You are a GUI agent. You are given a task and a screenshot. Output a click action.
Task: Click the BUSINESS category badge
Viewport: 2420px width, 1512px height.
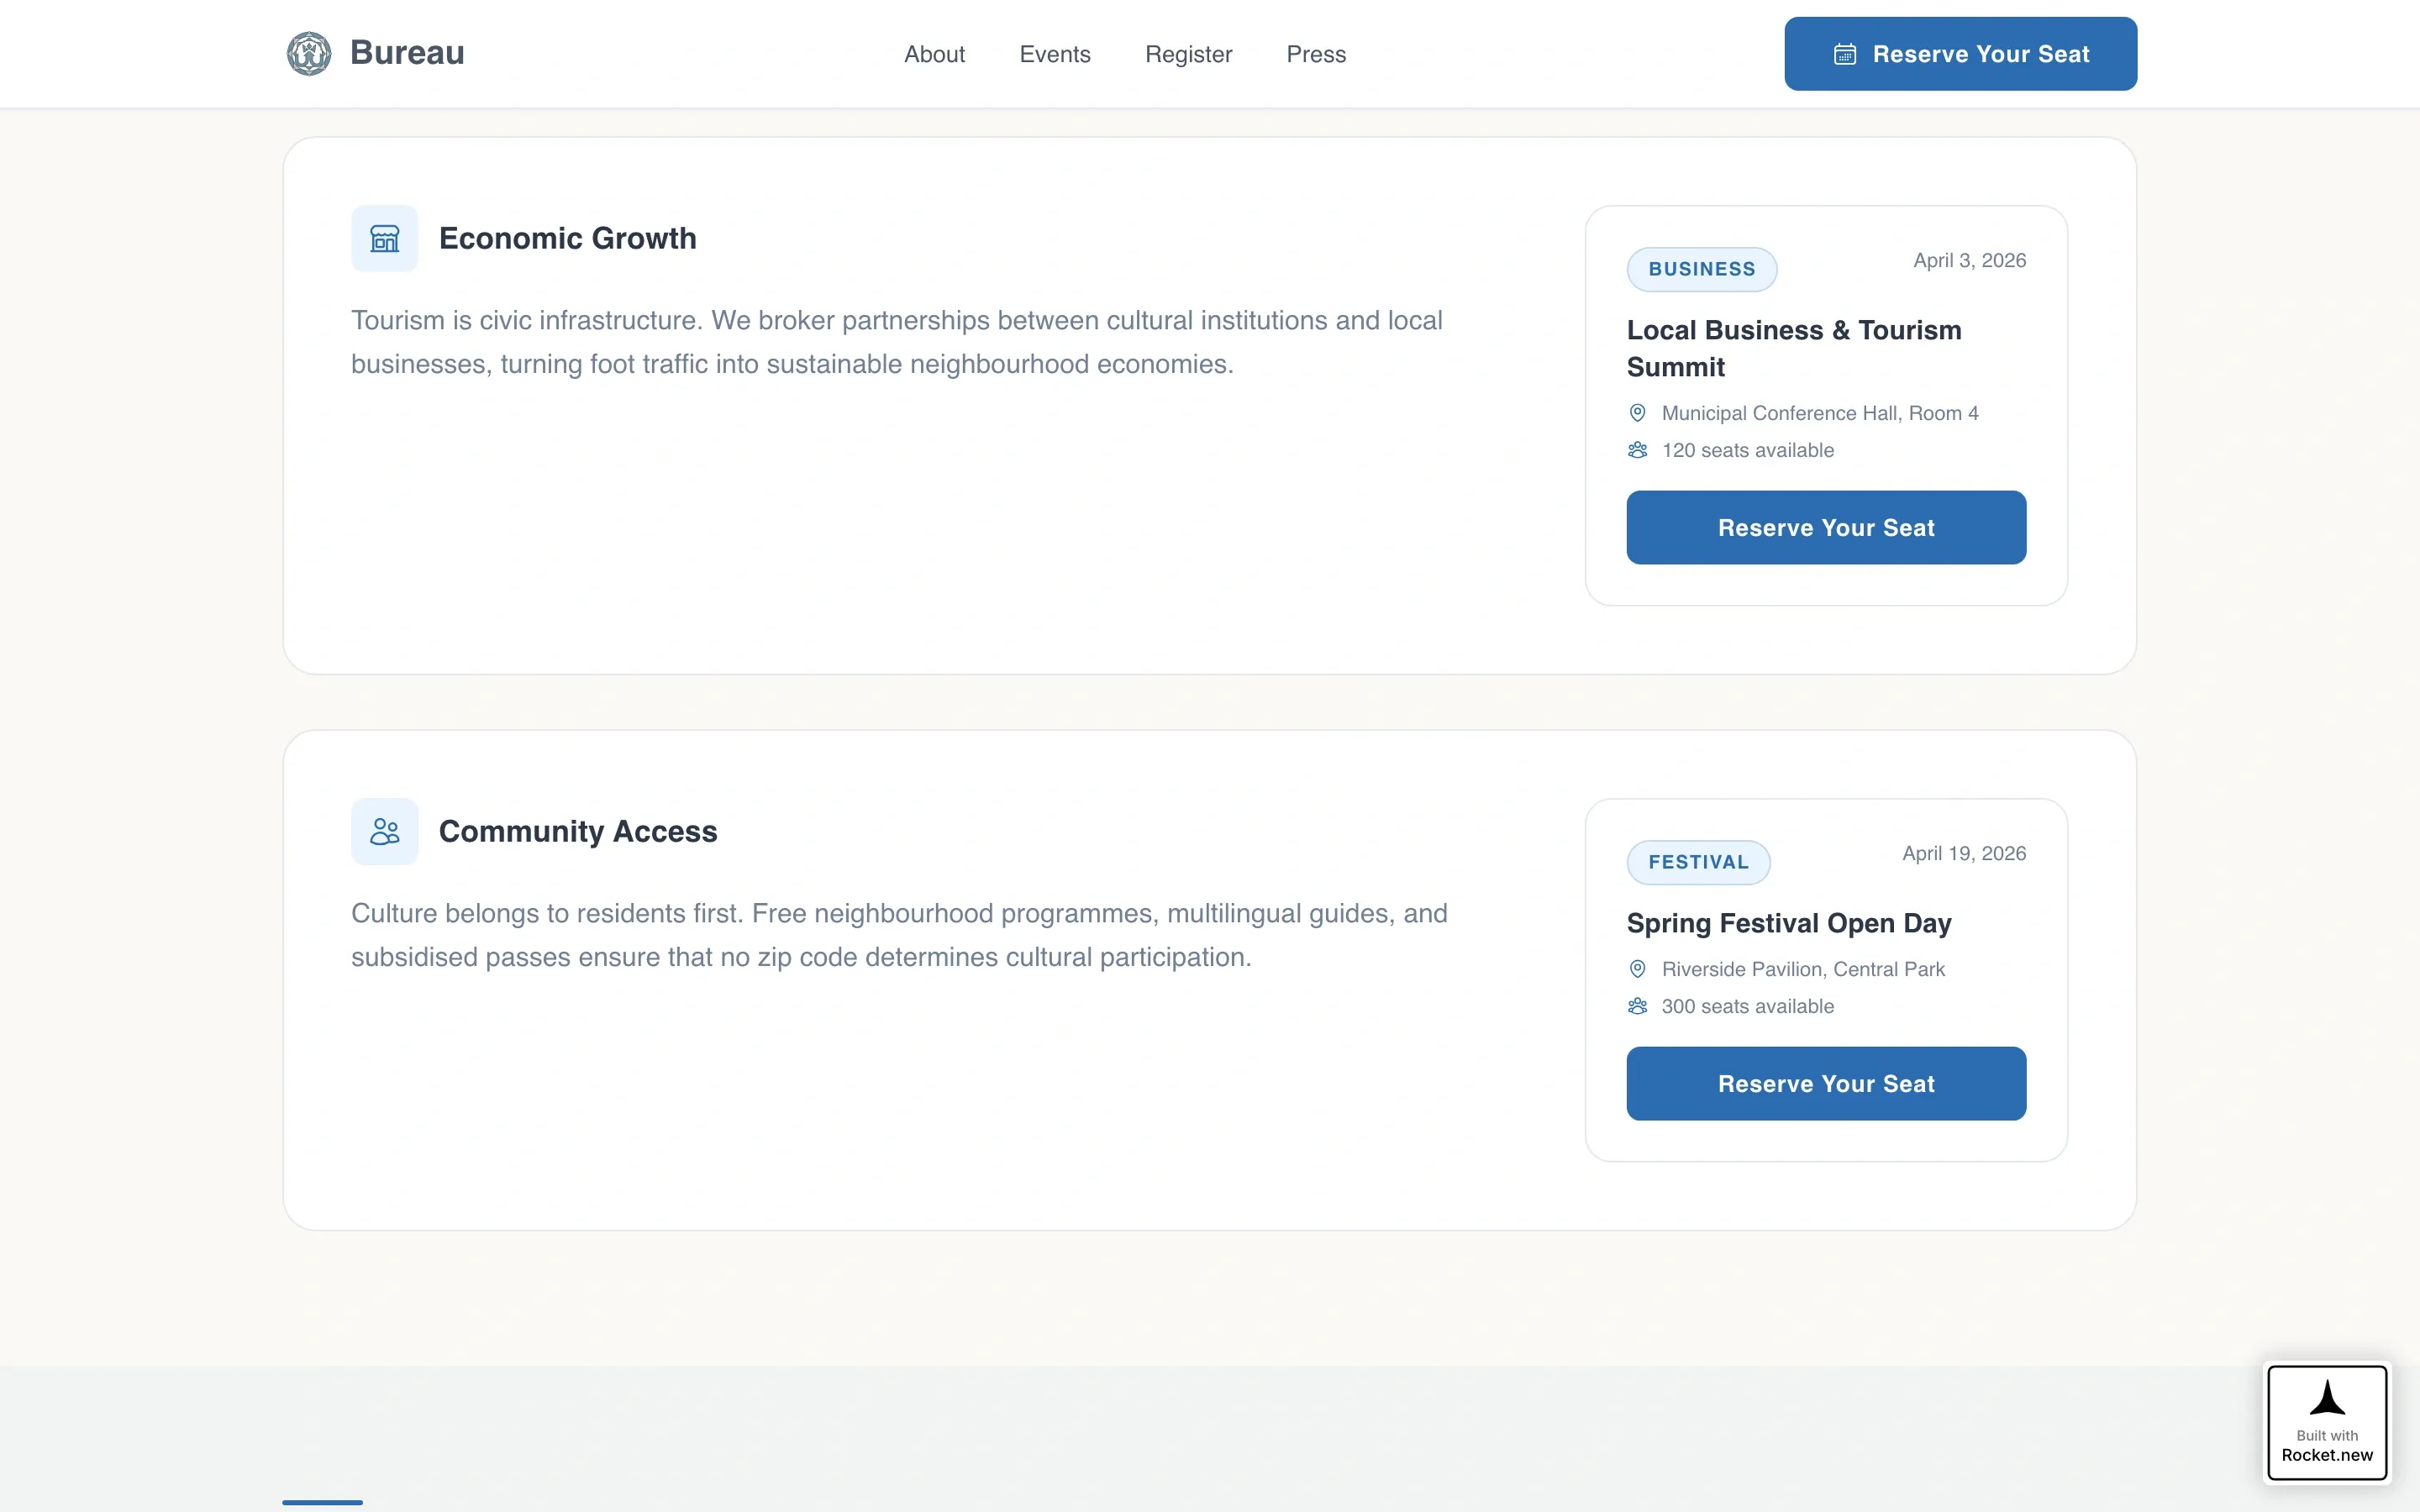click(x=1701, y=269)
